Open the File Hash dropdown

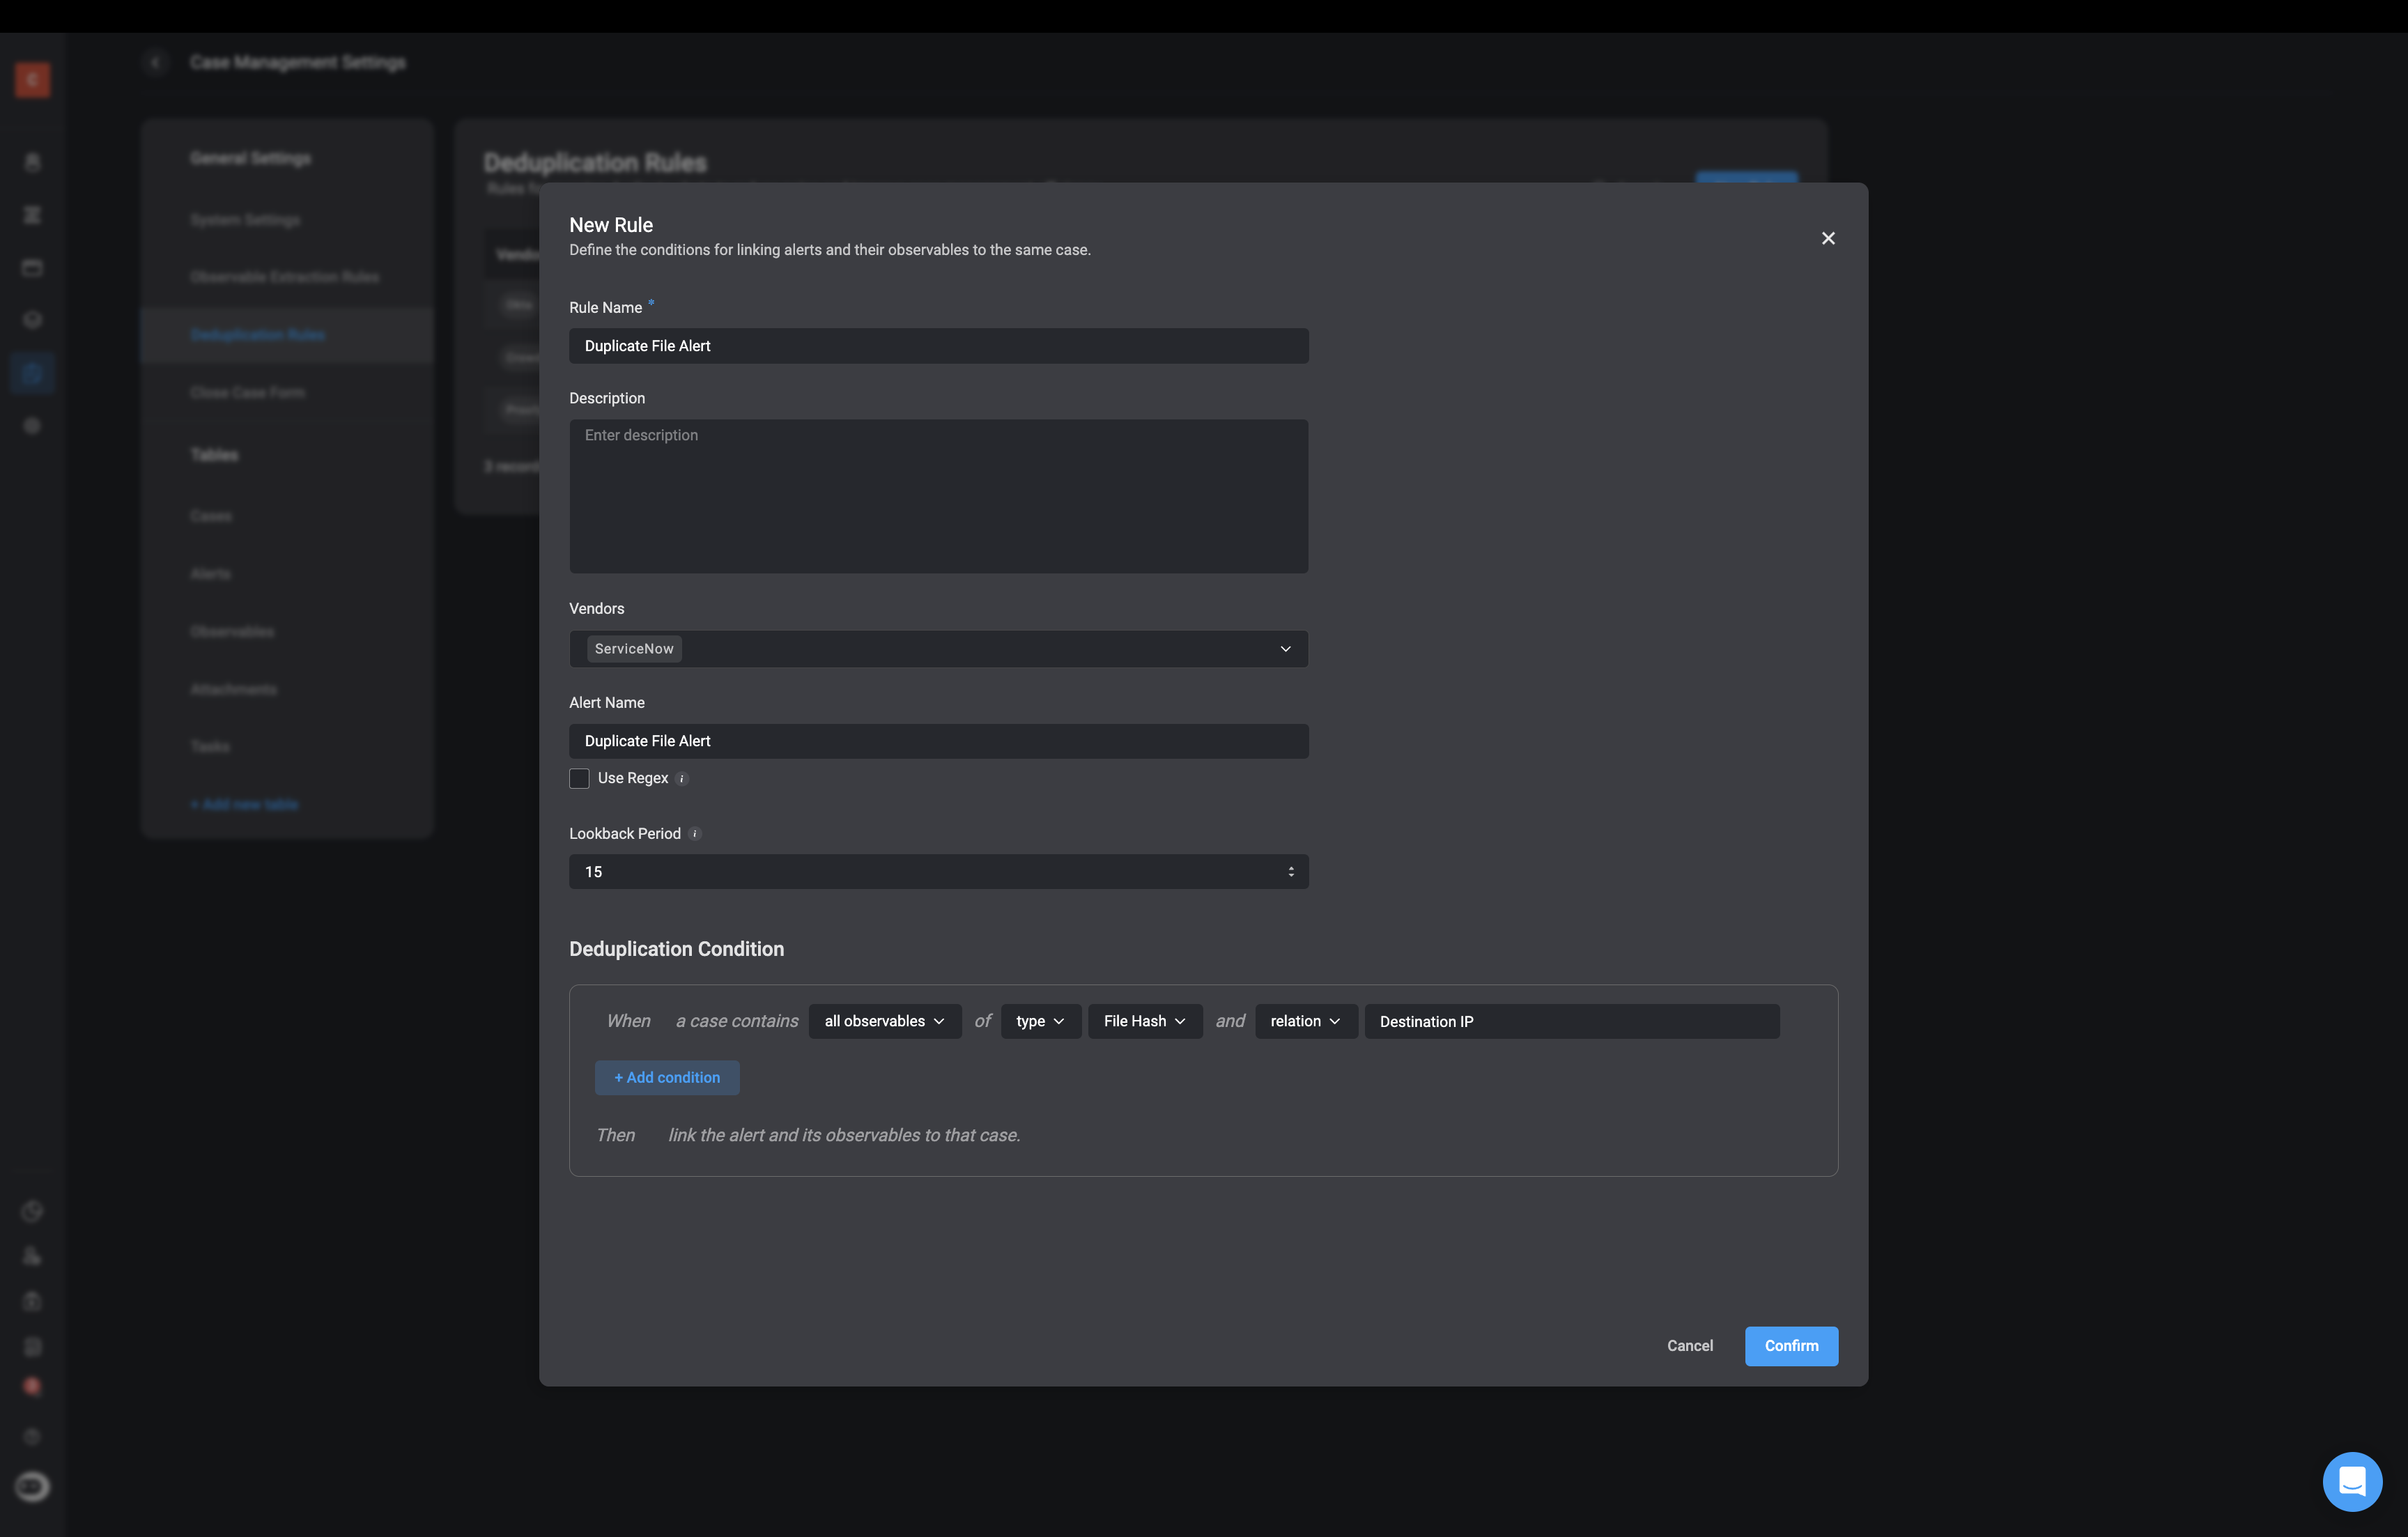click(x=1144, y=1021)
